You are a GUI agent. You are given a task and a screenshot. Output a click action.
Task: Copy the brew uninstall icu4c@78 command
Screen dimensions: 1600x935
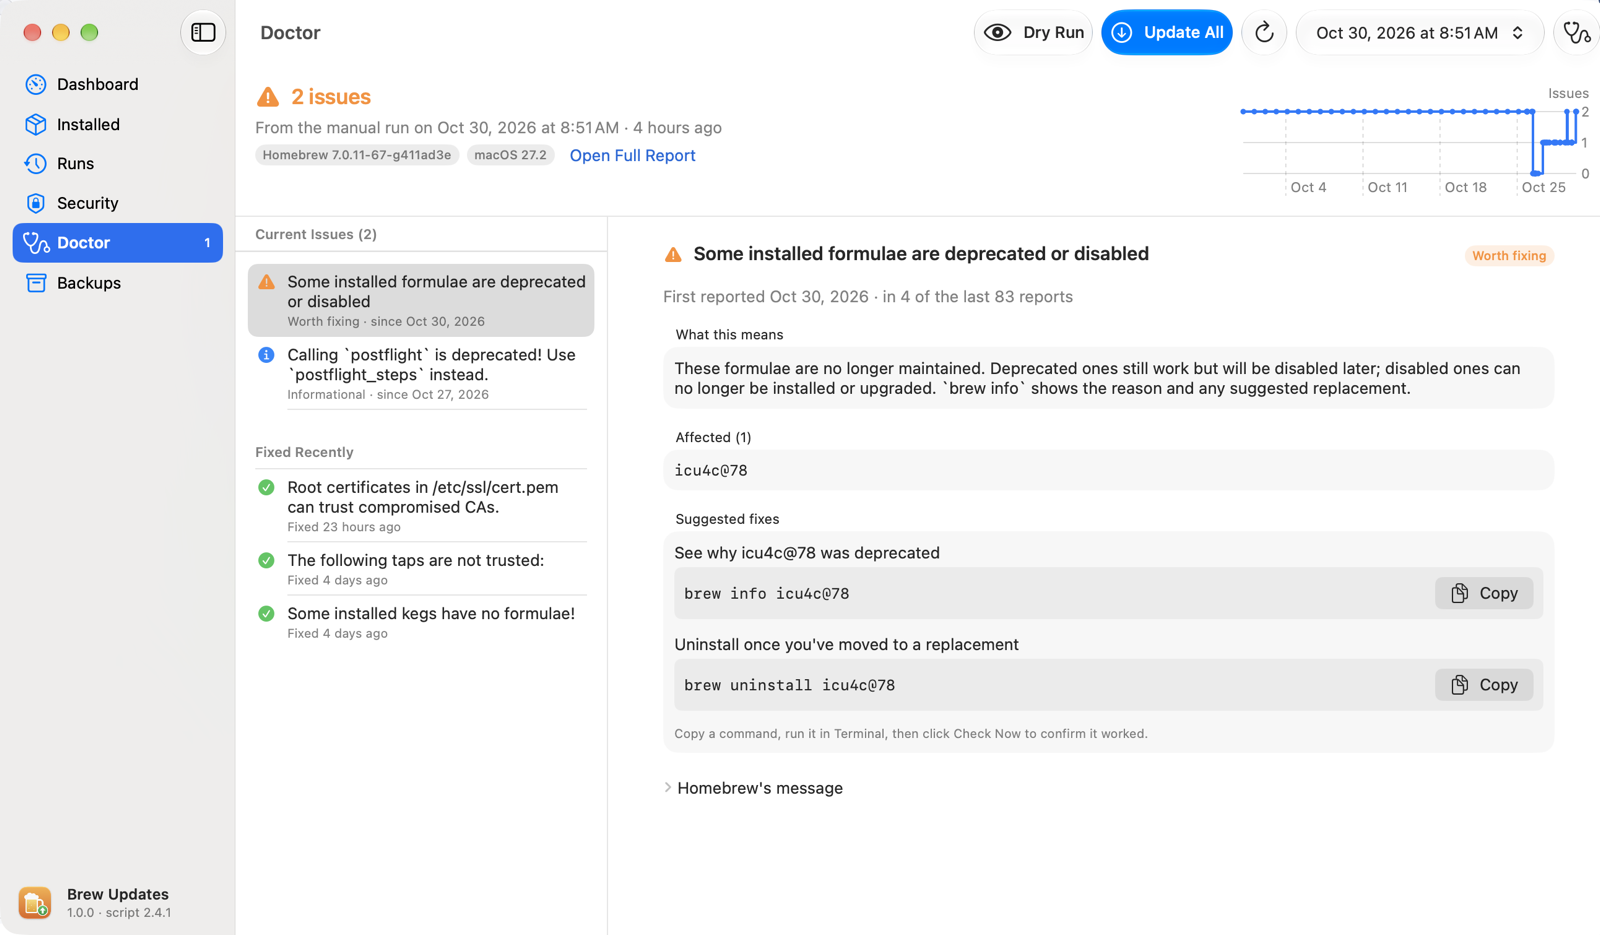[1484, 685]
